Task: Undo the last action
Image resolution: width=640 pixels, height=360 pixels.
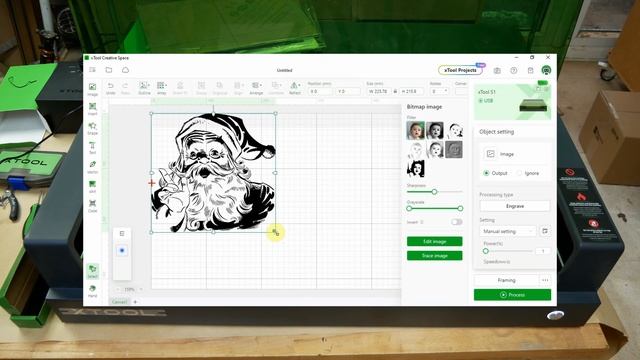Action: (111, 88)
